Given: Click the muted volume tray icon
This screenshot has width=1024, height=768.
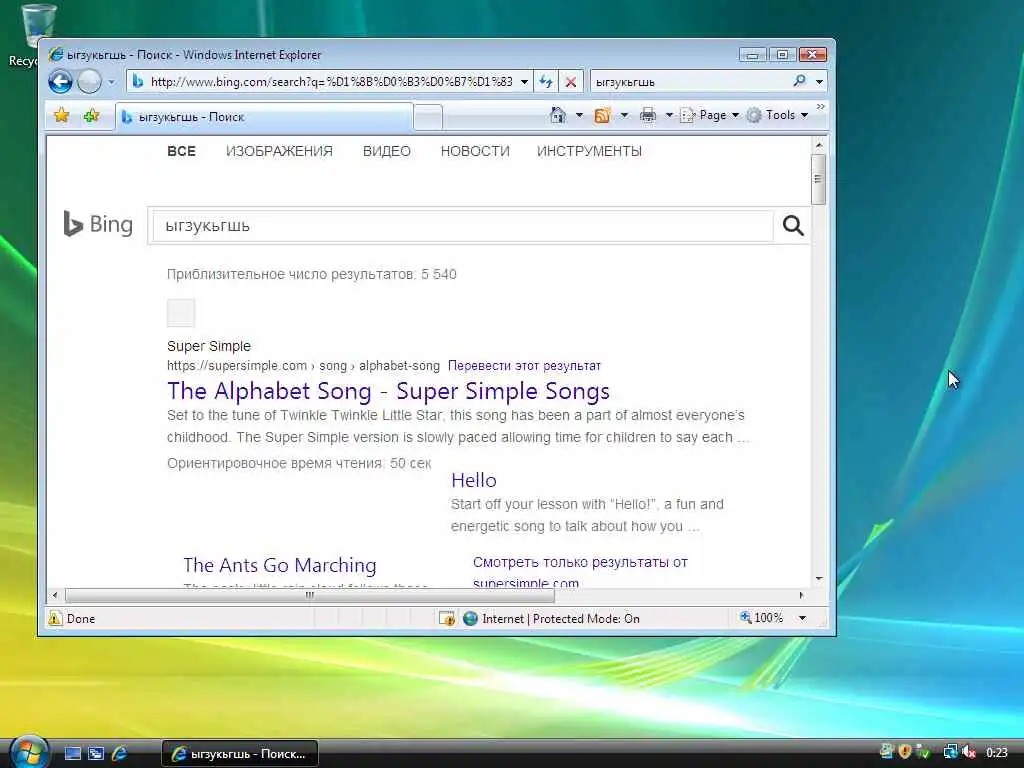Looking at the screenshot, I should click(x=968, y=752).
